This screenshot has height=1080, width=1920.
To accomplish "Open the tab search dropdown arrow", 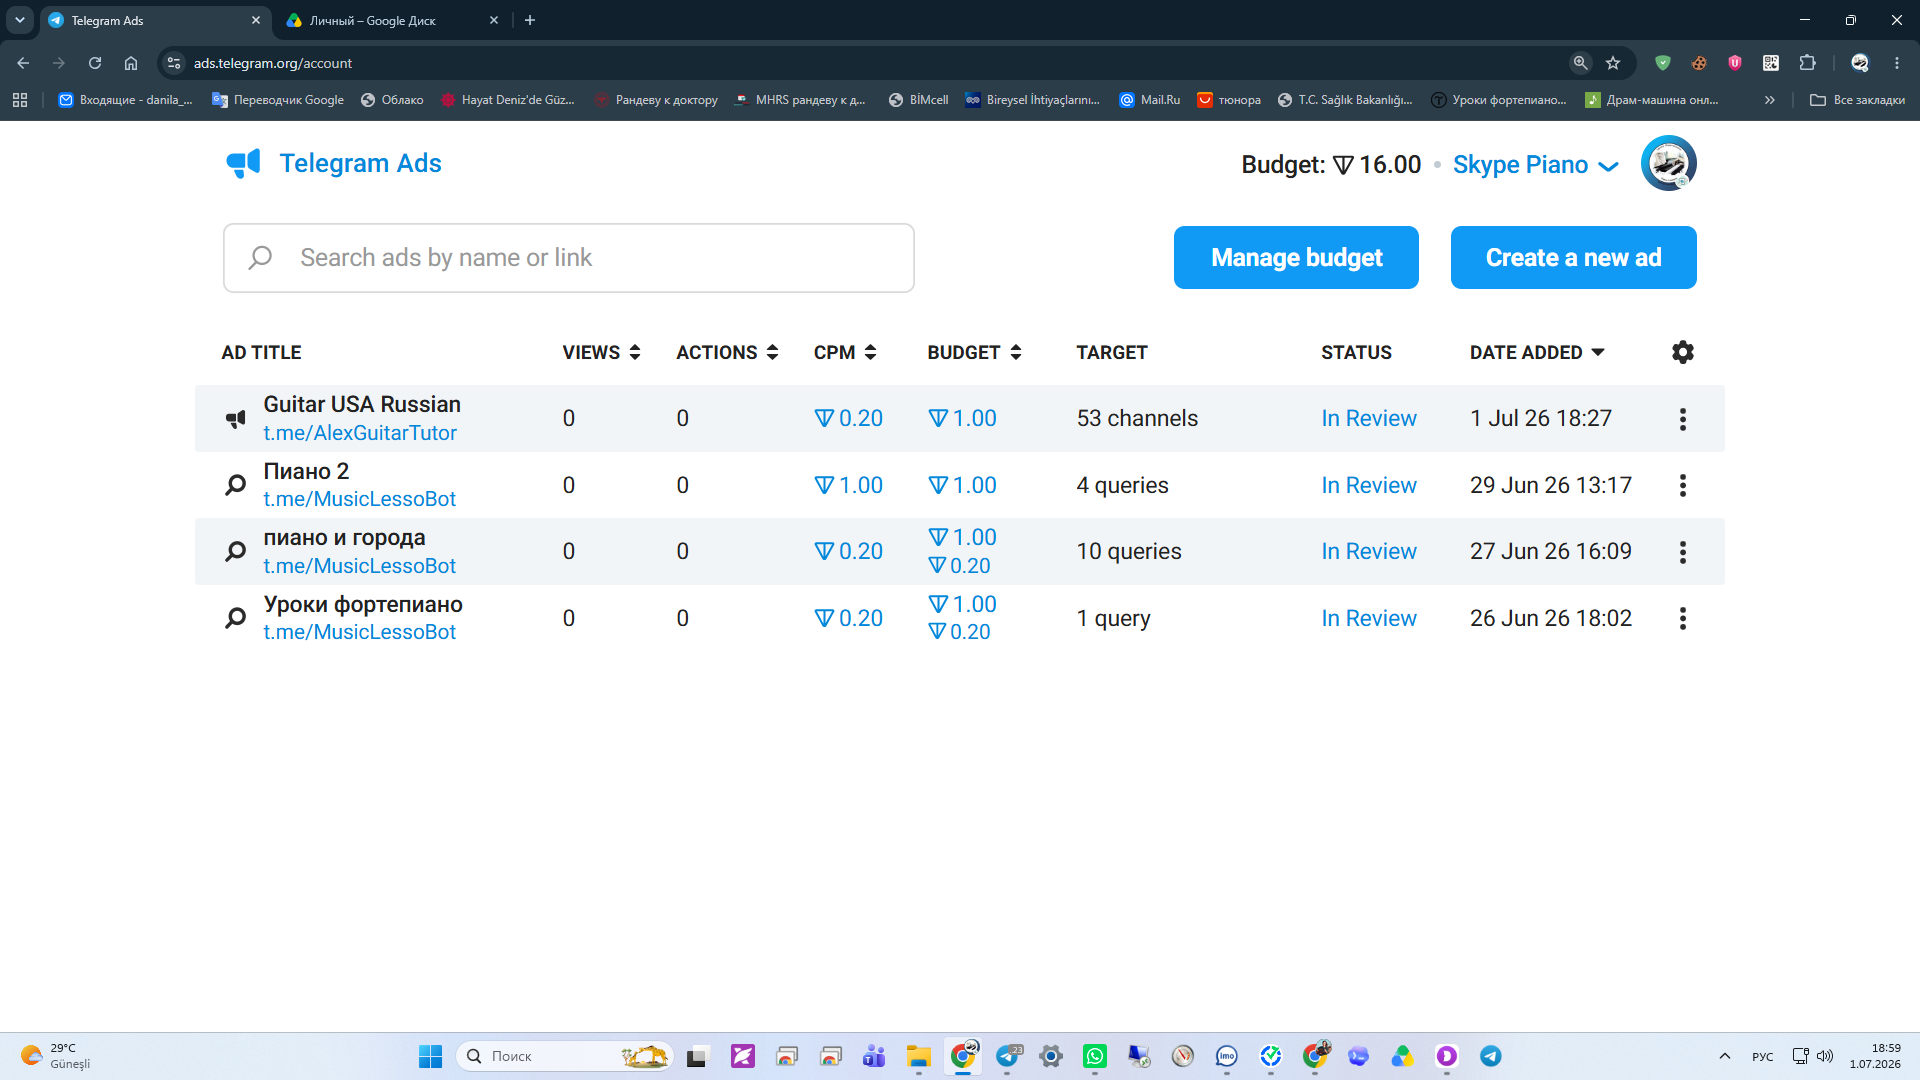I will click(20, 20).
